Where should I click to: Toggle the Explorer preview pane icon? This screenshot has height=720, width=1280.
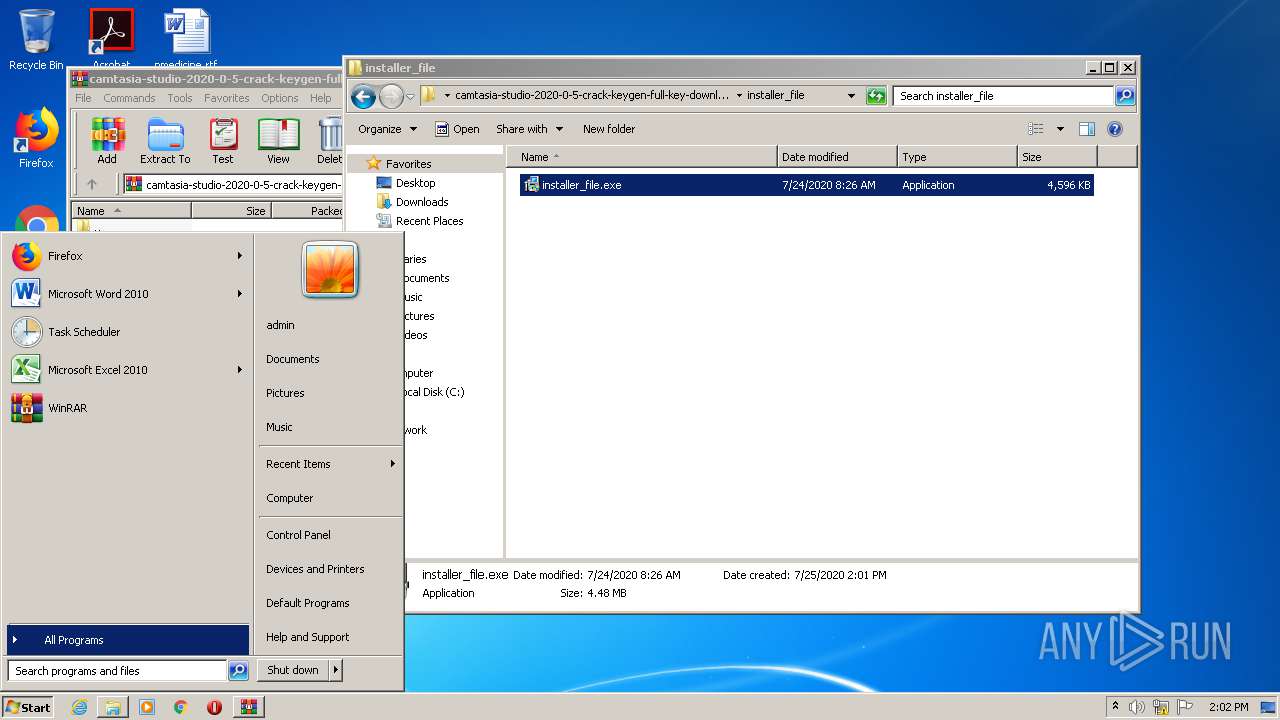pyautogui.click(x=1087, y=129)
